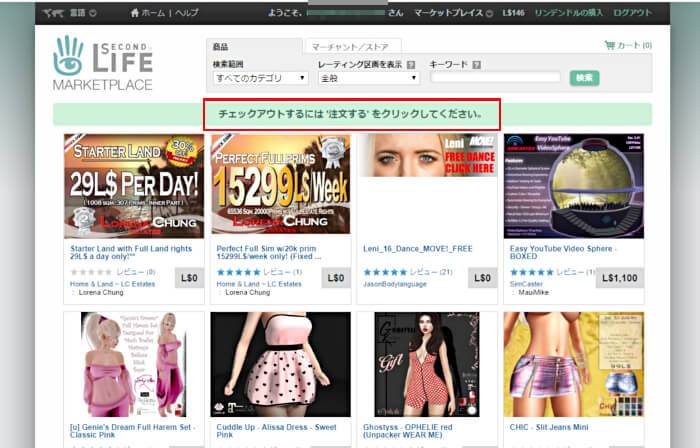Screen dimensions: 700x448
Task: Expand the マーケットプレイス menu
Action: click(453, 13)
